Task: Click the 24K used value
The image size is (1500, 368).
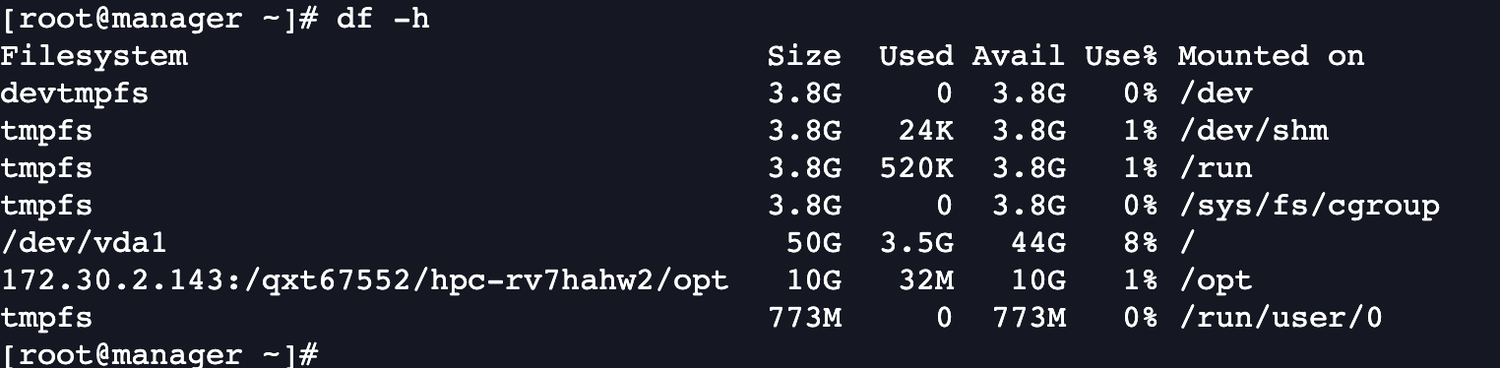Action: point(926,131)
